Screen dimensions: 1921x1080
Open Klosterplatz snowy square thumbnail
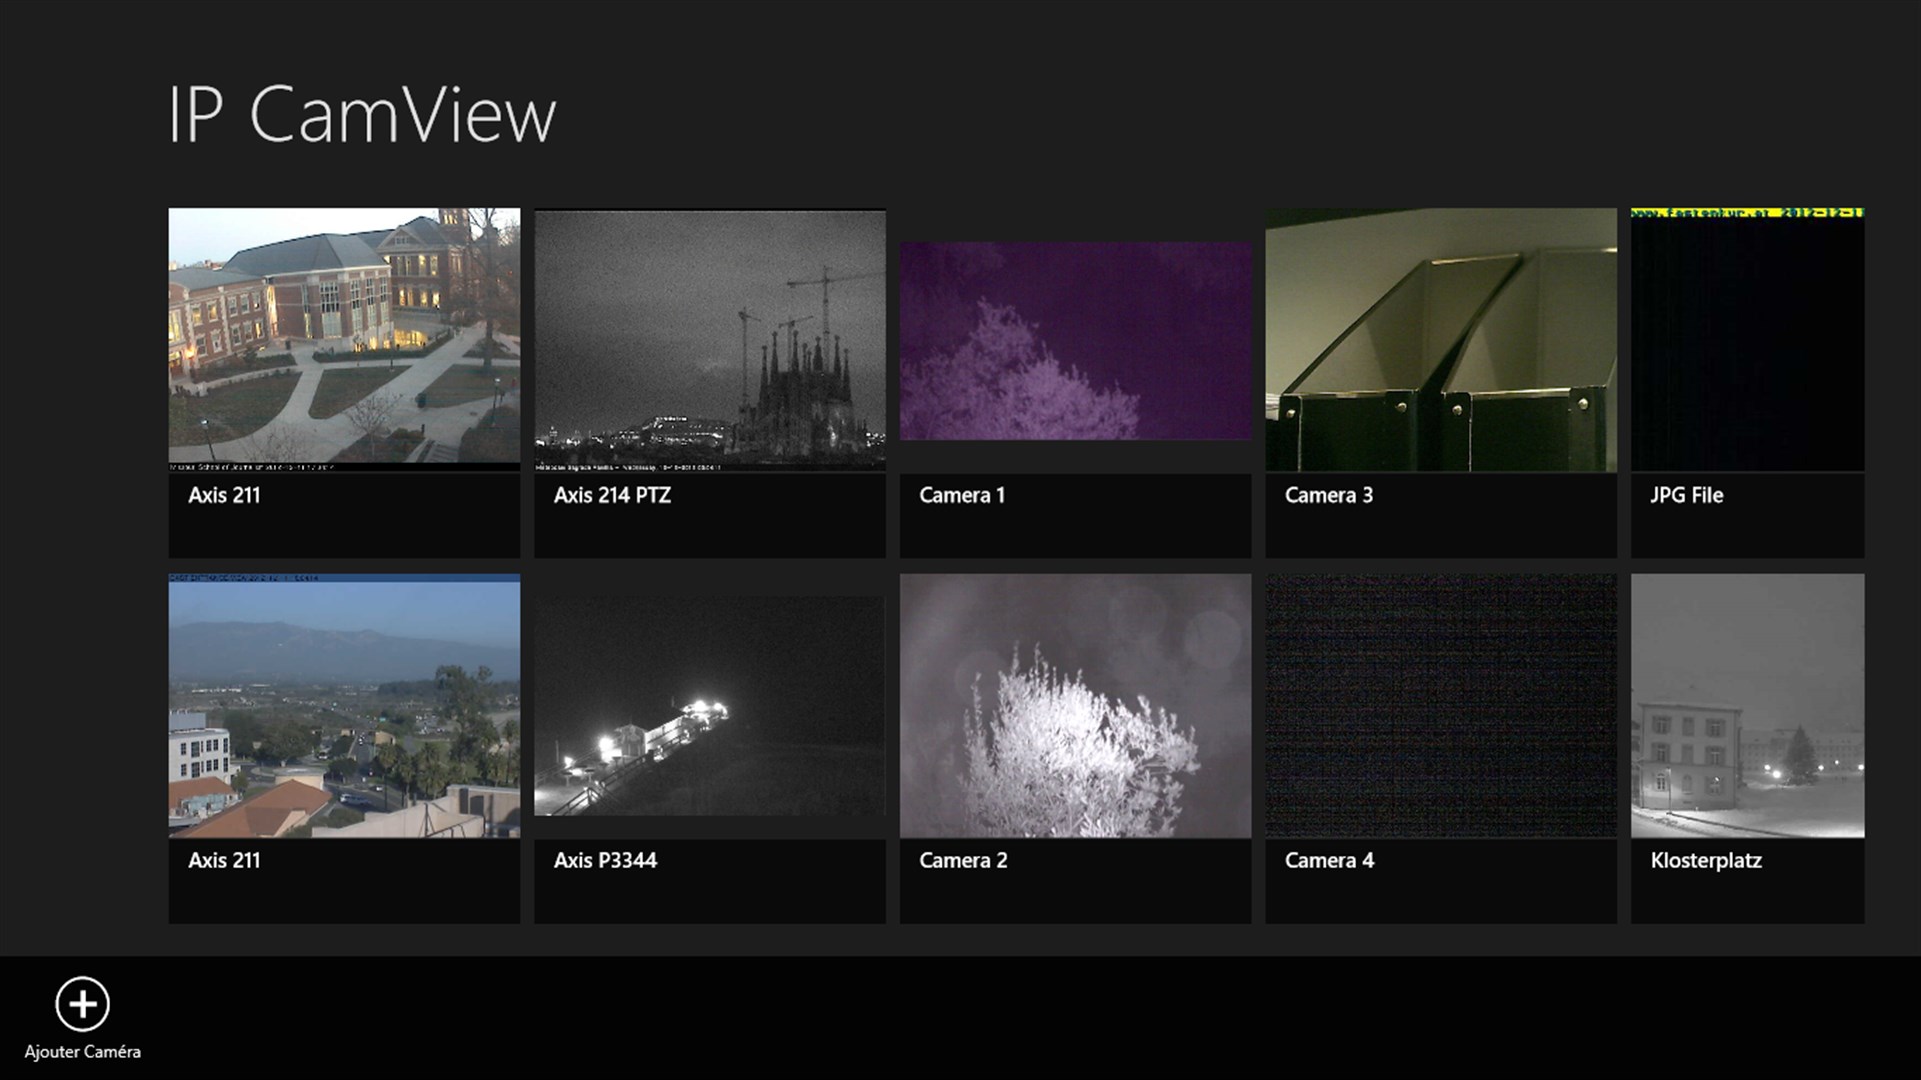tap(1747, 705)
